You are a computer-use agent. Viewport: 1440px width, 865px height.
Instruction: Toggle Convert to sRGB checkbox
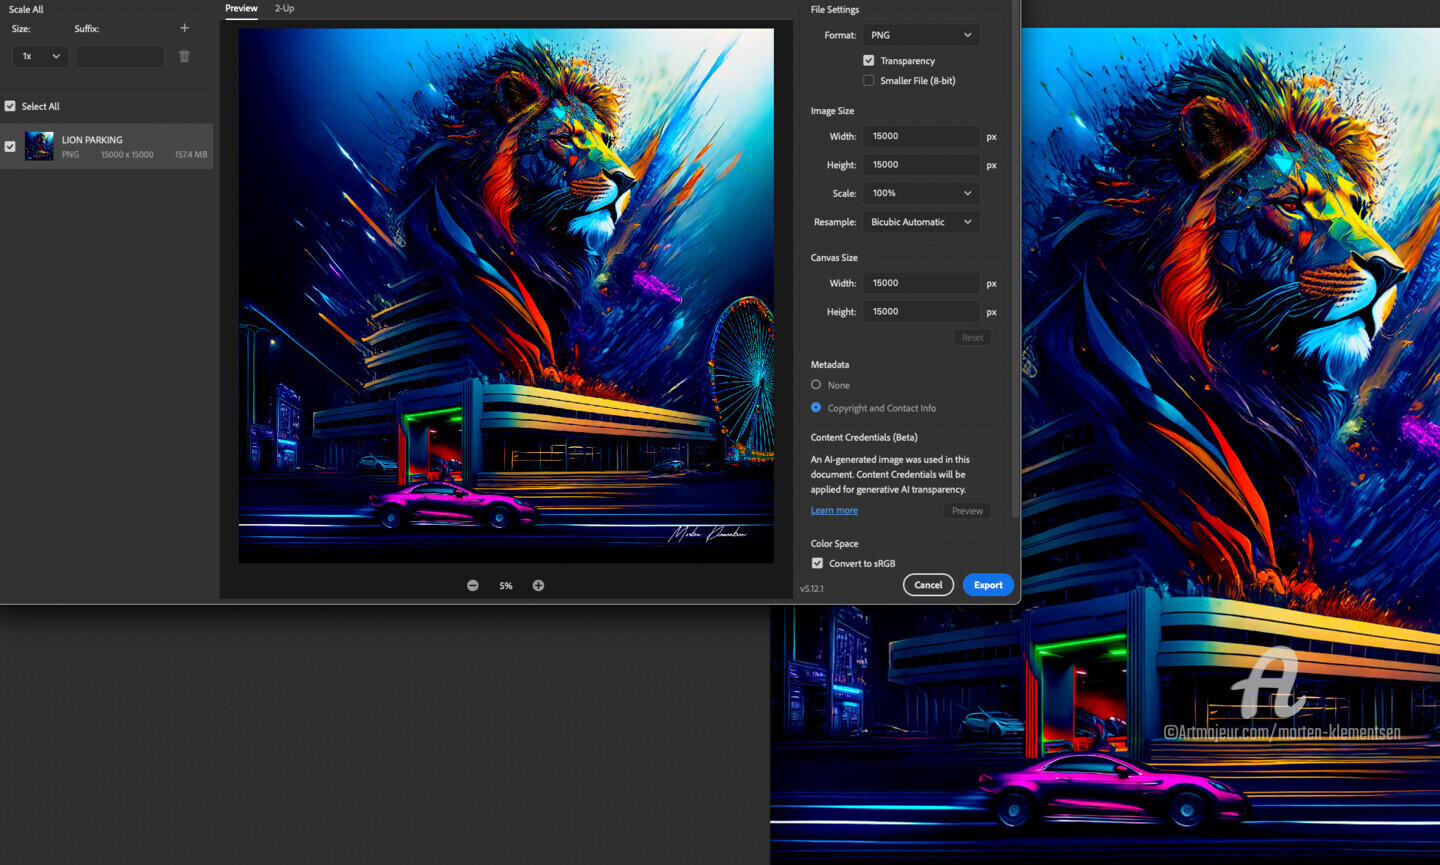click(x=817, y=563)
